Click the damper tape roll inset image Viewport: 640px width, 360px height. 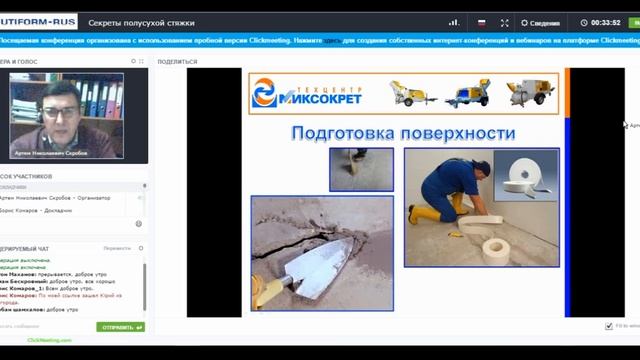point(526,176)
